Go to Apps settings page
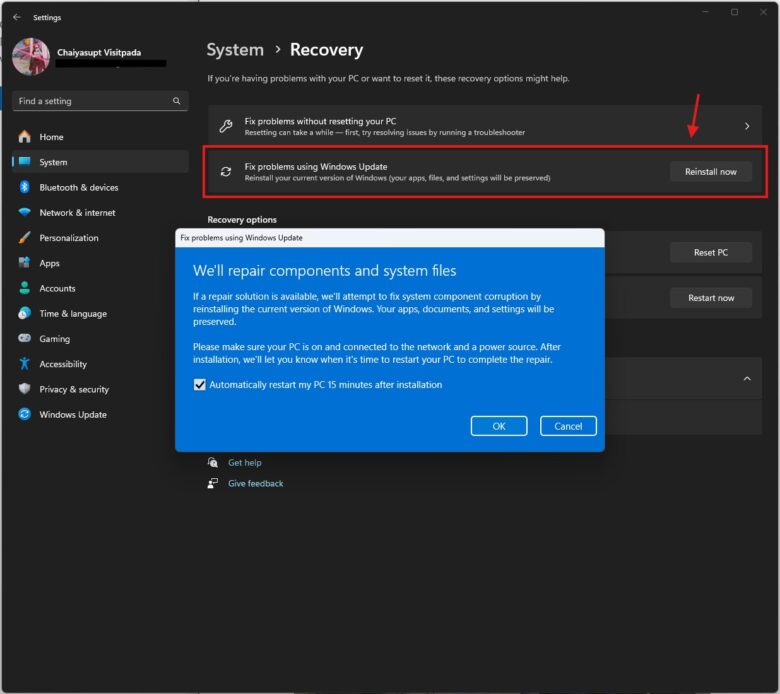This screenshot has width=780, height=694. pos(49,263)
